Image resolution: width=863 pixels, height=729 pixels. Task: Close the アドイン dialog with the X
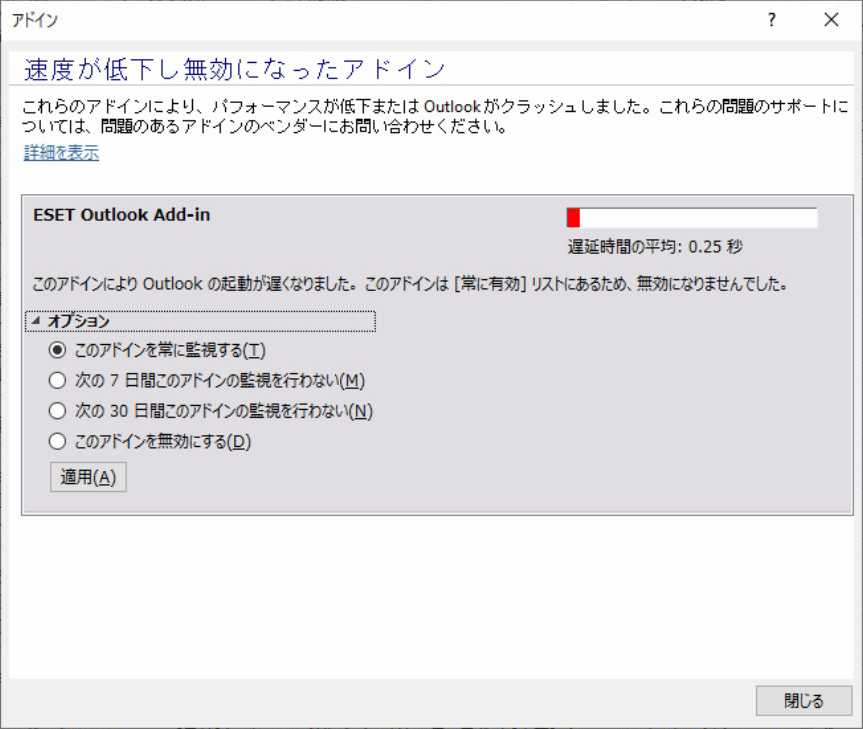pos(831,20)
